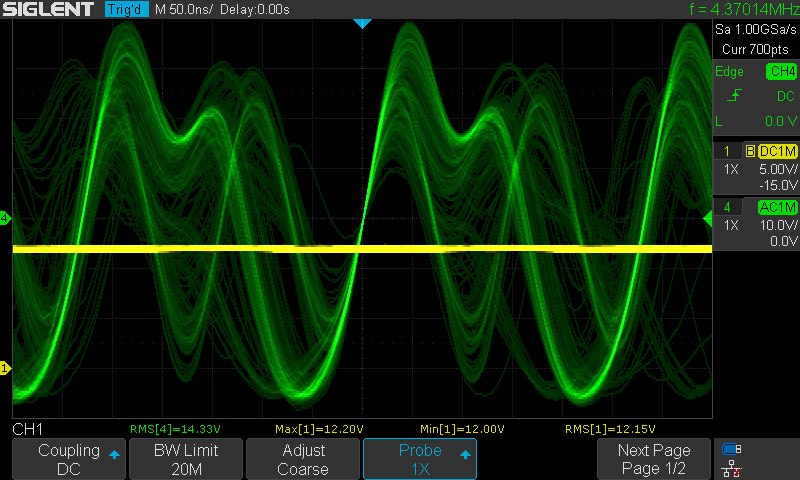The image size is (800, 480).
Task: Open the Probe 1X selector
Action: (420, 459)
